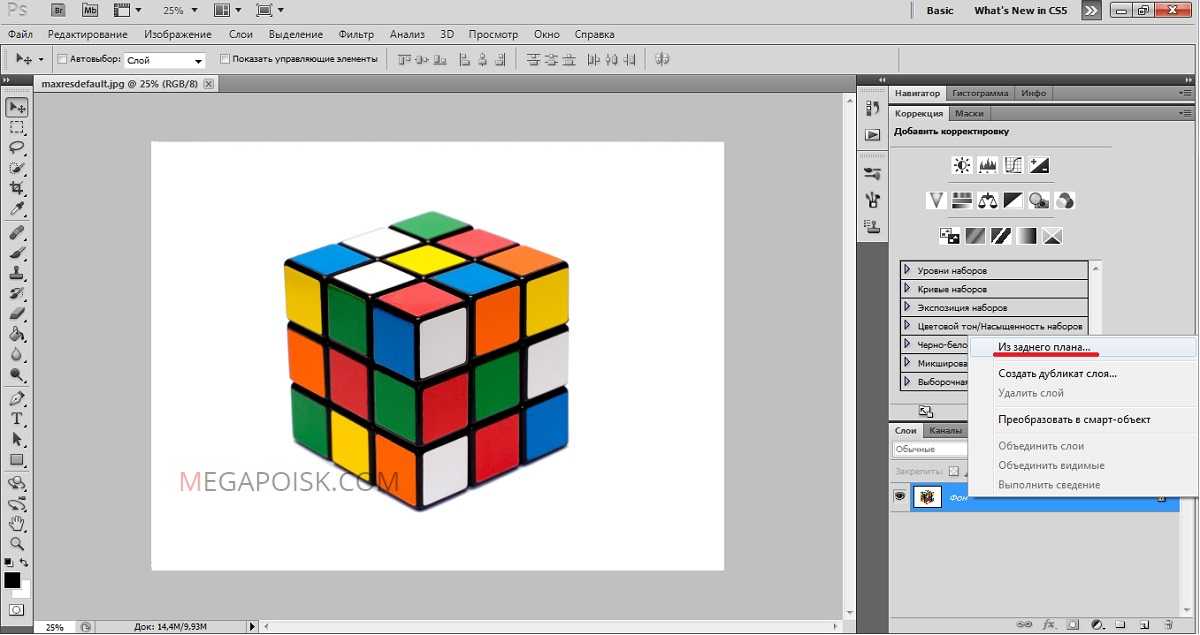Open the Bridge (Br) launcher

[x=58, y=10]
